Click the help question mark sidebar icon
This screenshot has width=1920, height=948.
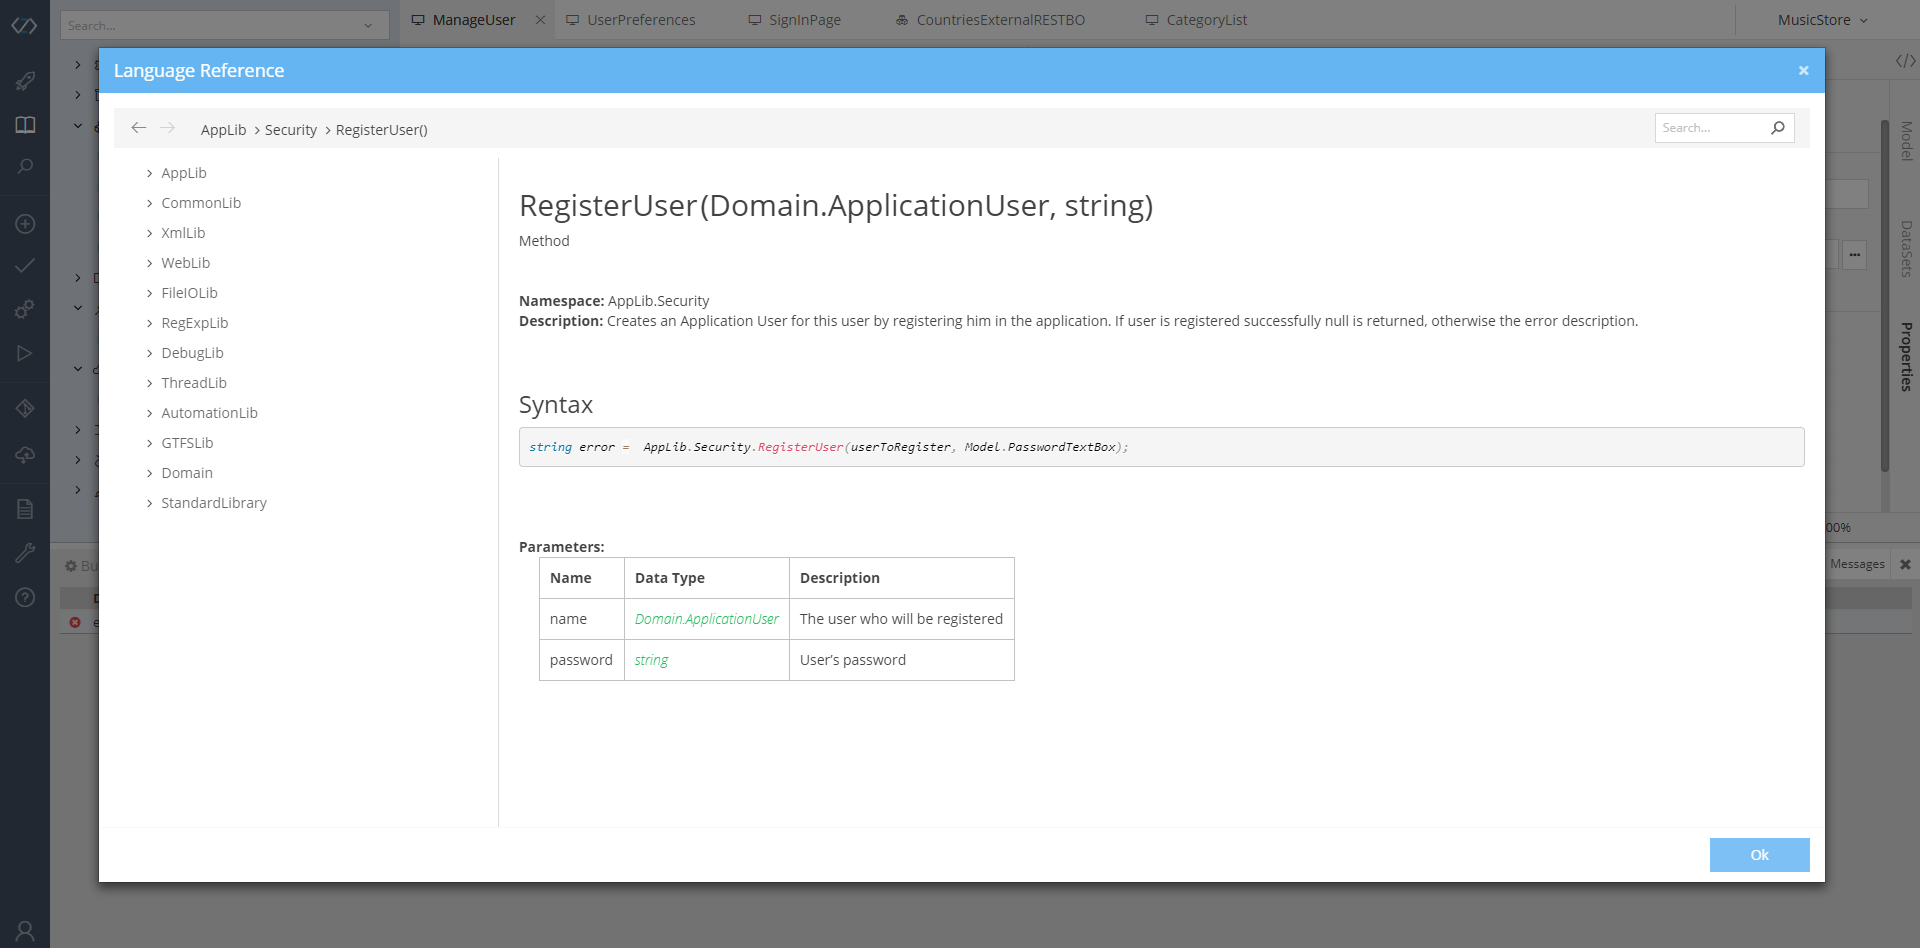[25, 598]
